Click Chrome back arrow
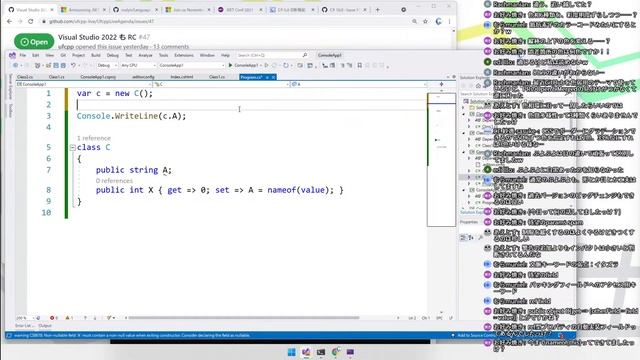Image resolution: width=640 pixels, height=360 pixels. pos(10,21)
